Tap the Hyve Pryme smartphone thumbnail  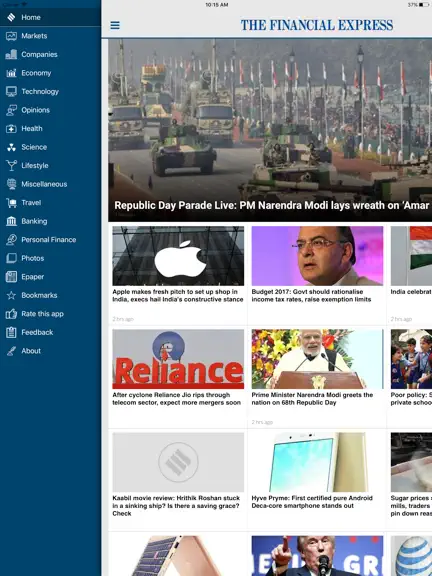coord(317,462)
